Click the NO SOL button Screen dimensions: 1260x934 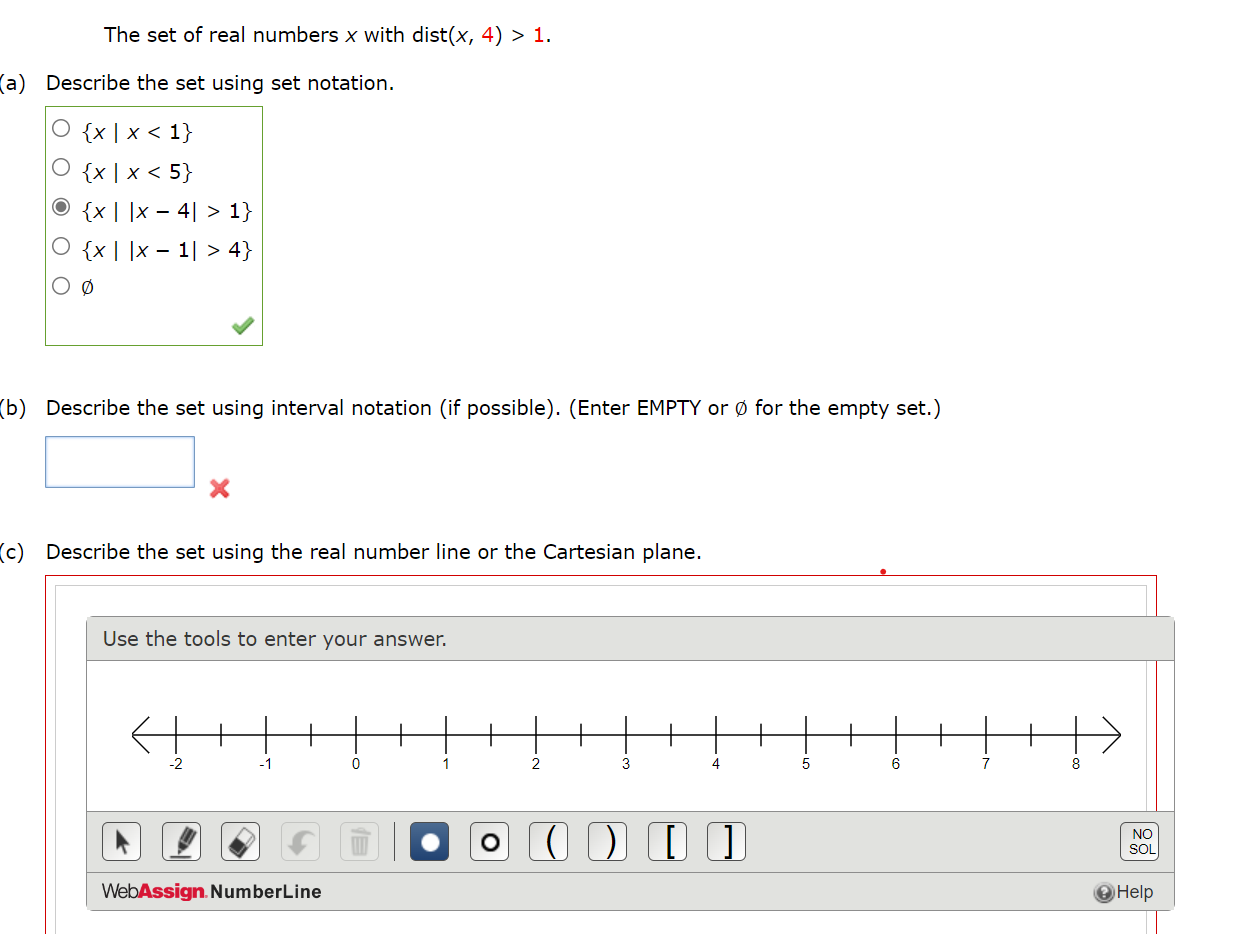coord(1139,841)
